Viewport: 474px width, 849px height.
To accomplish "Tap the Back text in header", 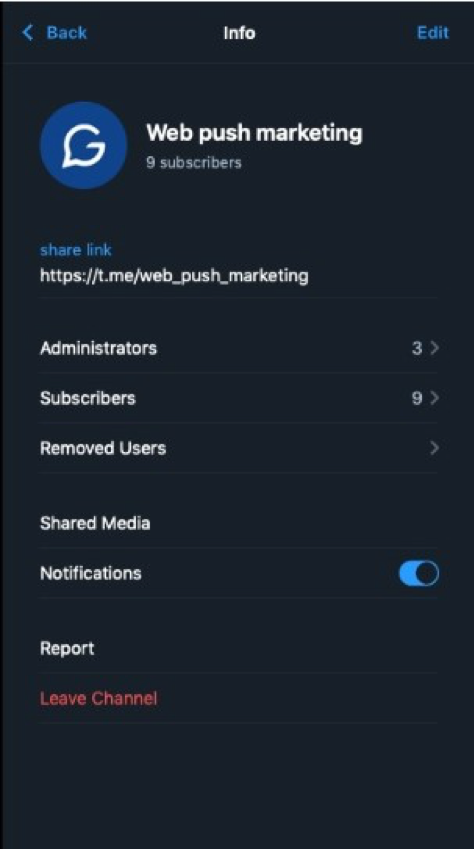I will pos(67,33).
